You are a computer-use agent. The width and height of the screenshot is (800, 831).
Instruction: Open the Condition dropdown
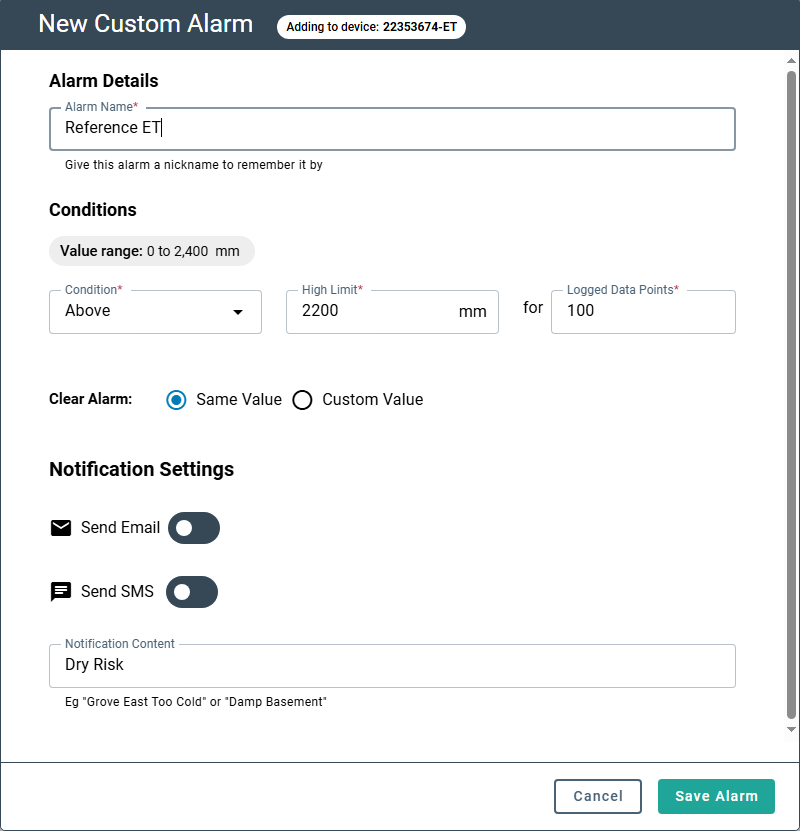[x=155, y=311]
